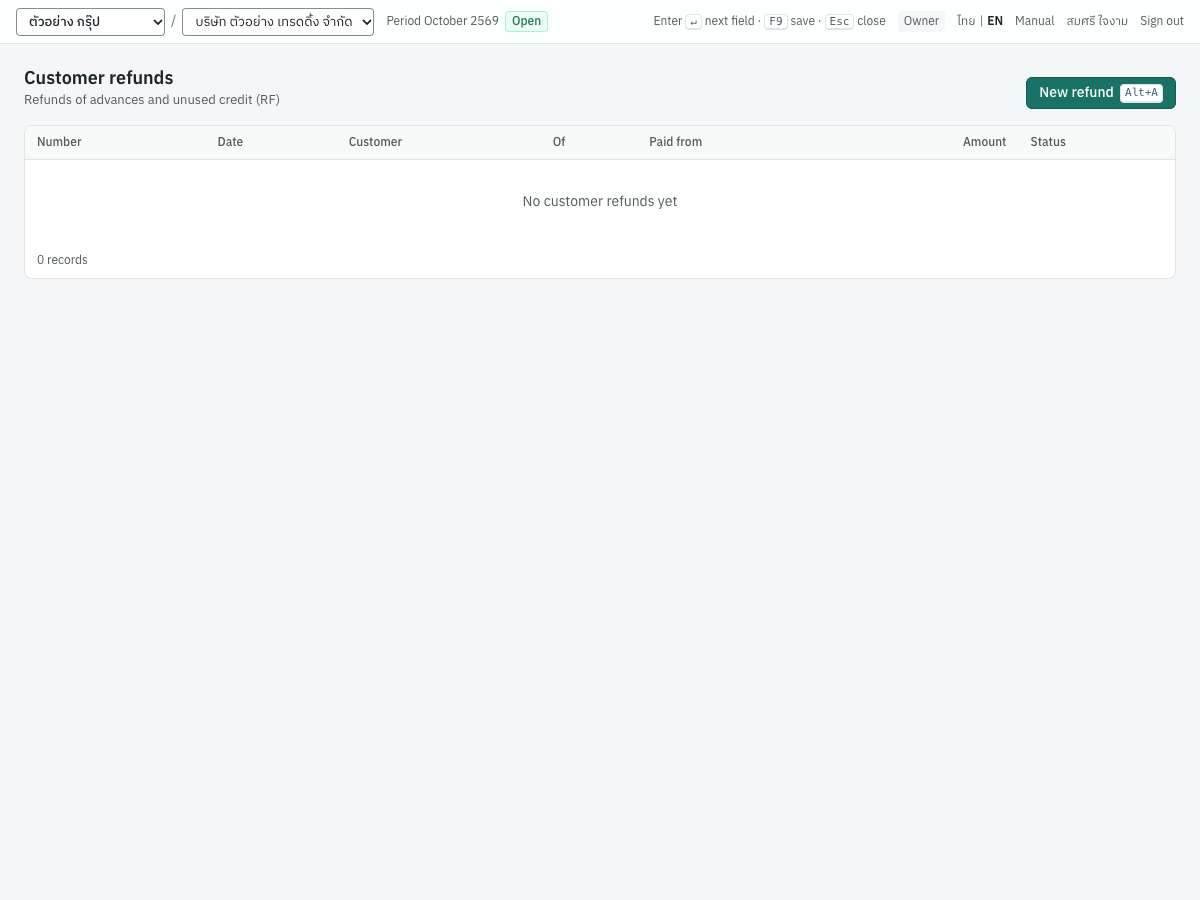Click the Number column header
1200x900 pixels.
click(59, 142)
